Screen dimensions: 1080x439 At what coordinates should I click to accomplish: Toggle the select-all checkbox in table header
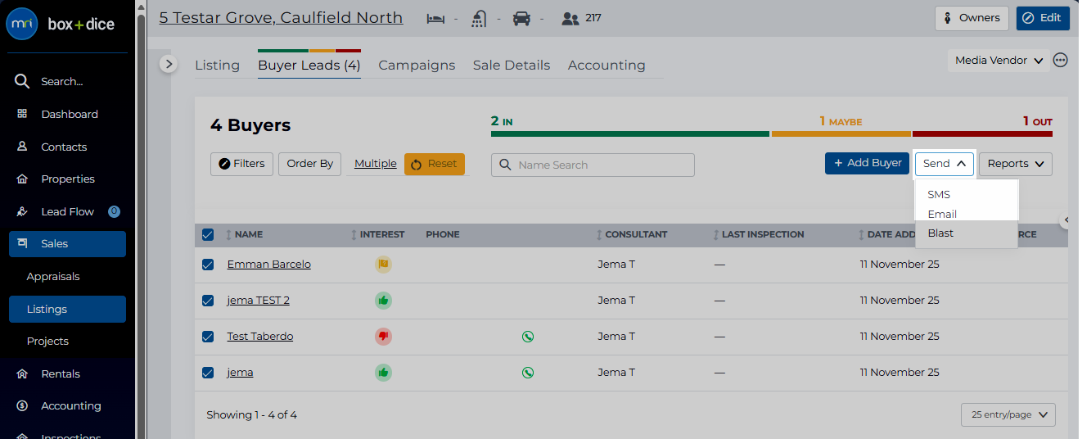coord(207,235)
